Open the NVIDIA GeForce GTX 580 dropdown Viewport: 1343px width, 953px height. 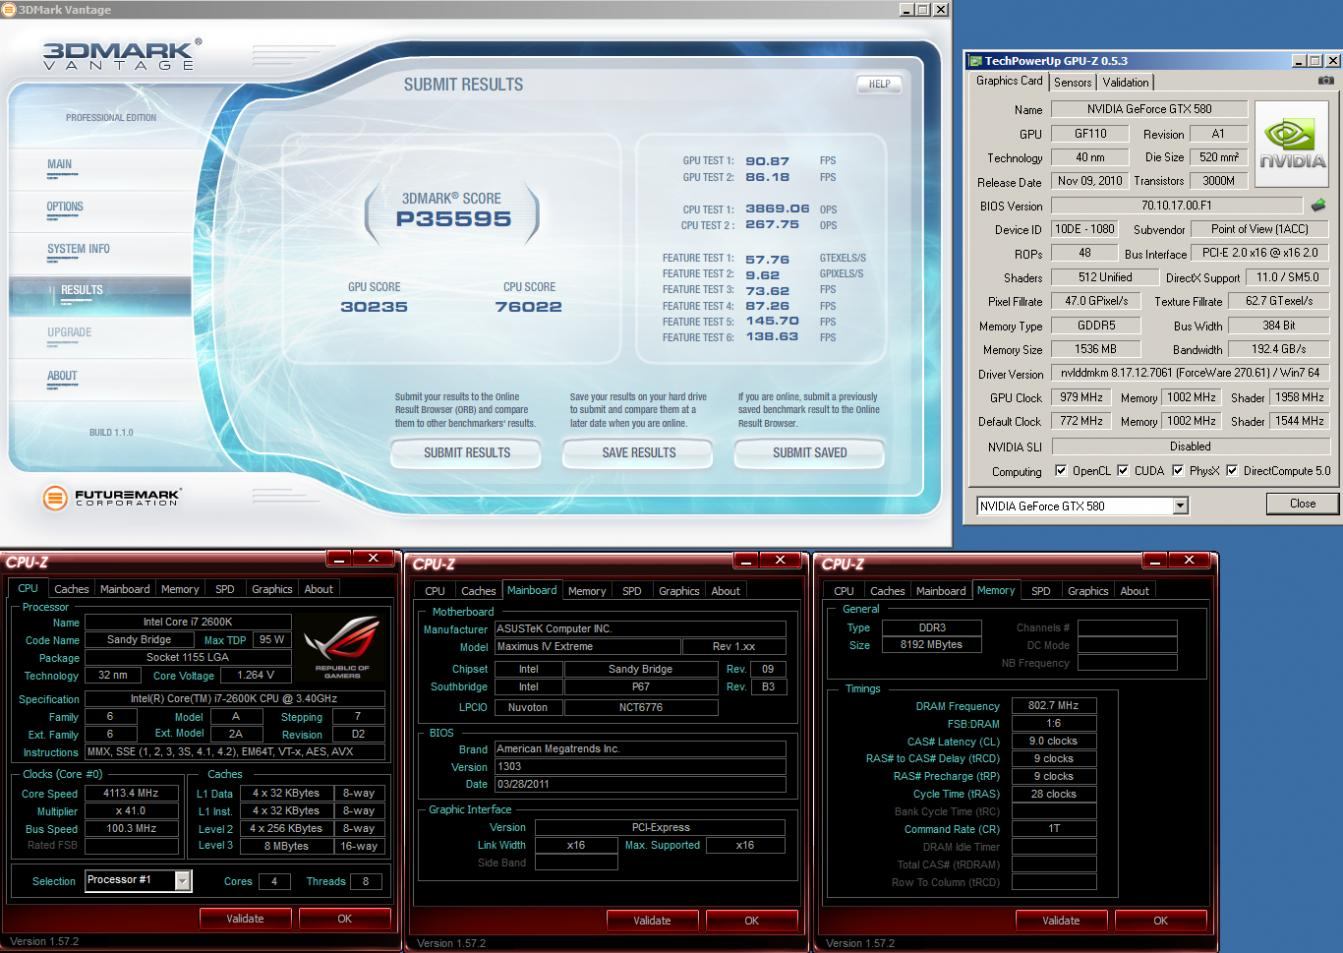[1180, 506]
